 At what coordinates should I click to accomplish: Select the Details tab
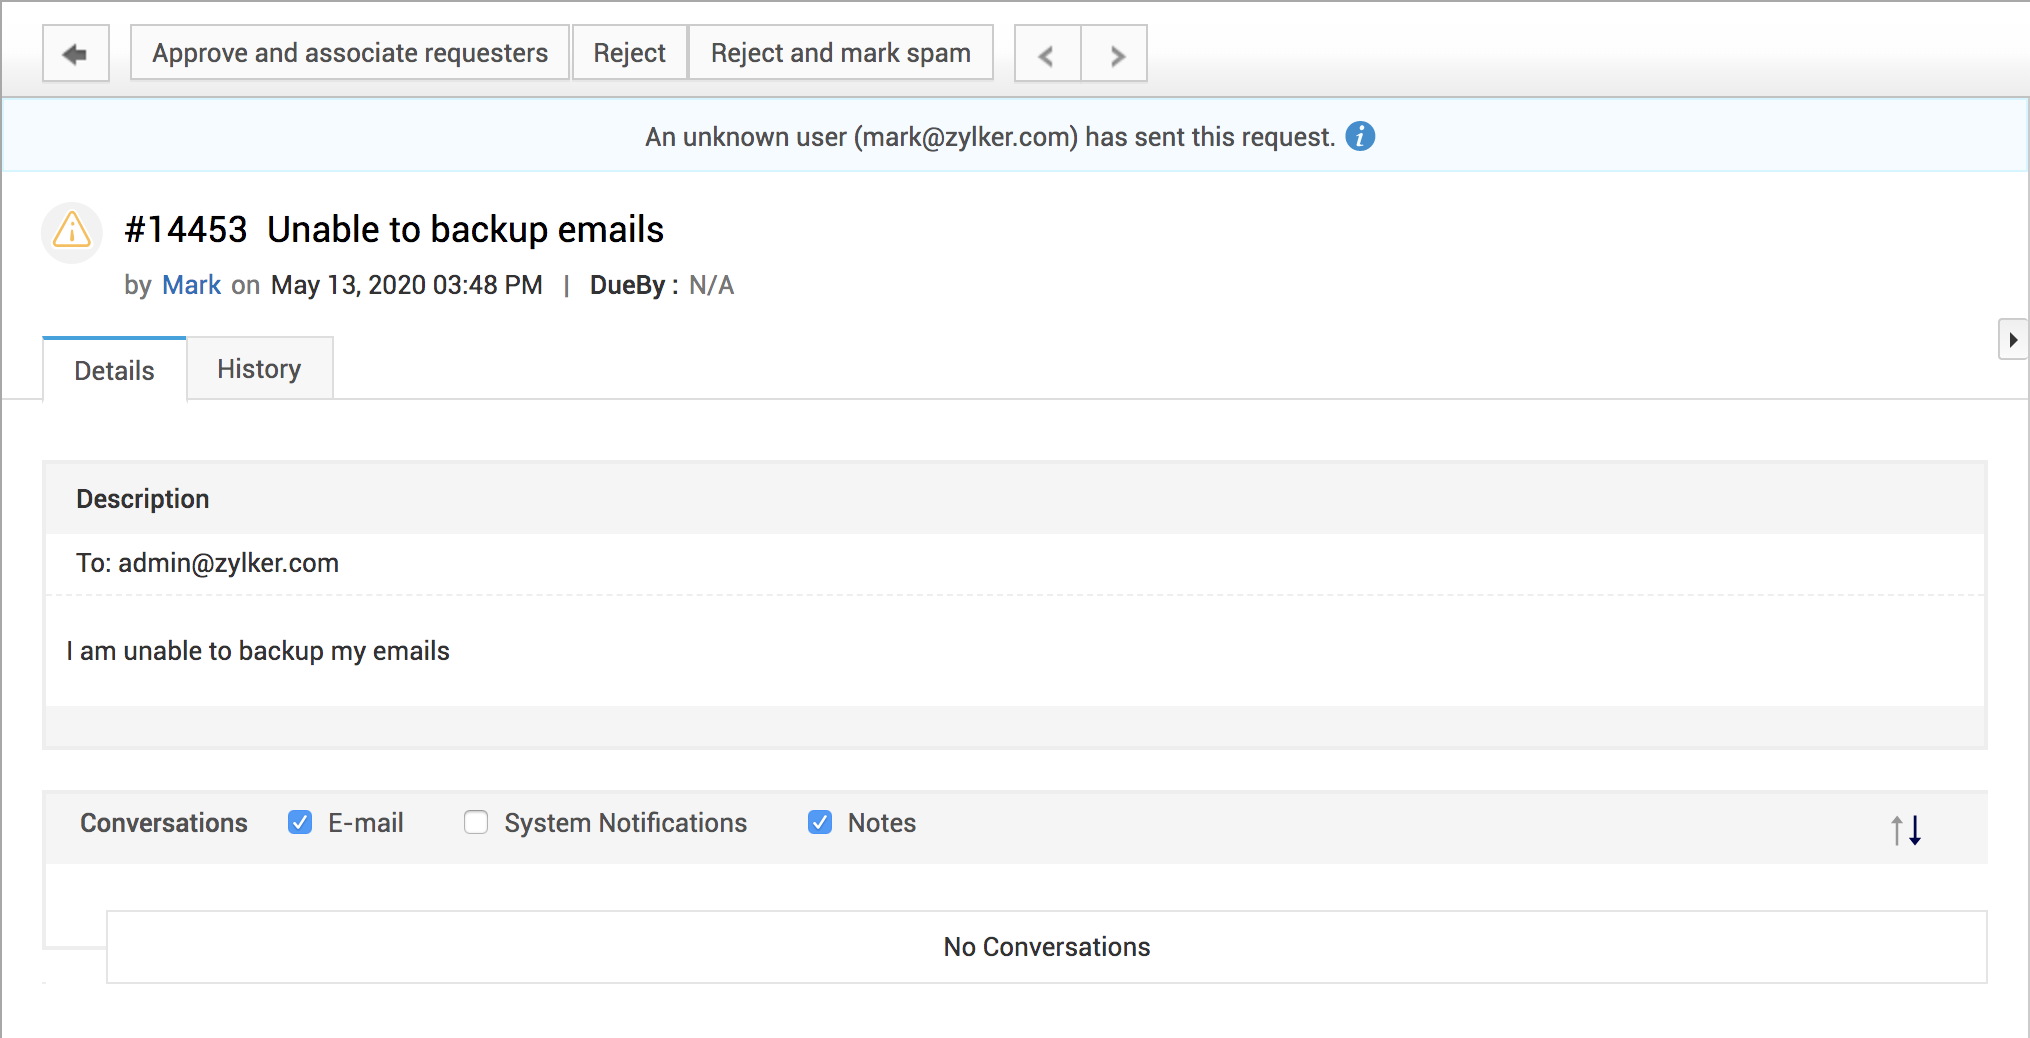coord(114,370)
